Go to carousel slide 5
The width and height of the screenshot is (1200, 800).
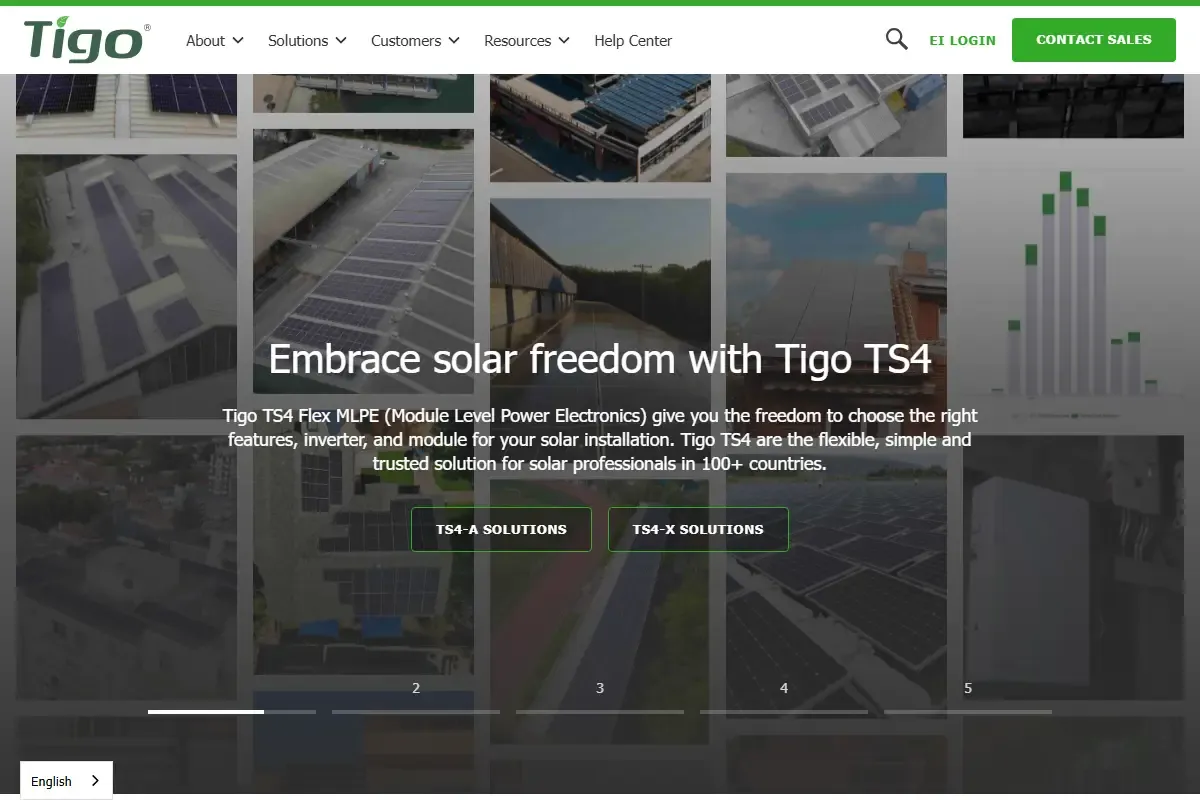pyautogui.click(x=968, y=699)
